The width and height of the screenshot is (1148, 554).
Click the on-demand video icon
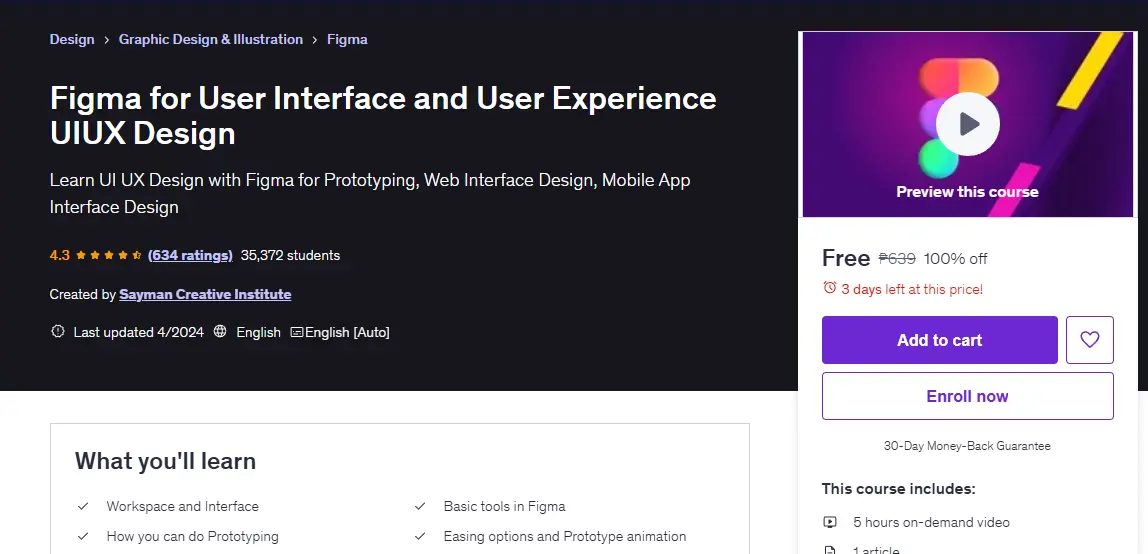[830, 523]
